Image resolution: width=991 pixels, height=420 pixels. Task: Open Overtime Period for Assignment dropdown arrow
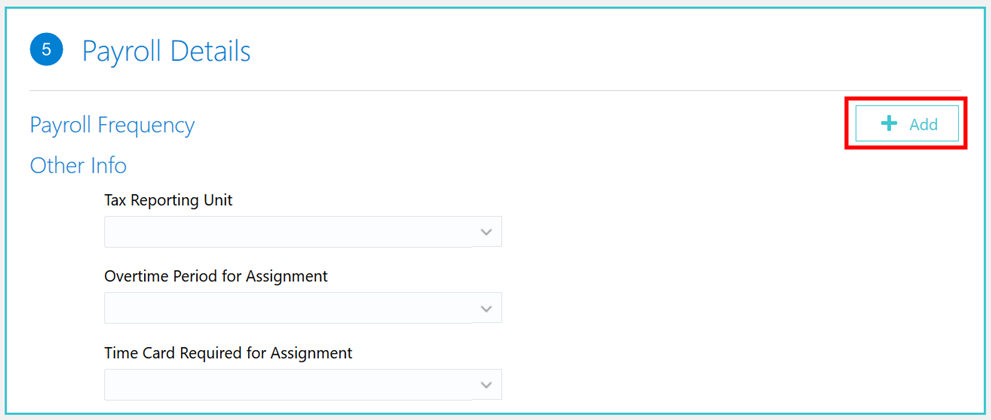(486, 308)
